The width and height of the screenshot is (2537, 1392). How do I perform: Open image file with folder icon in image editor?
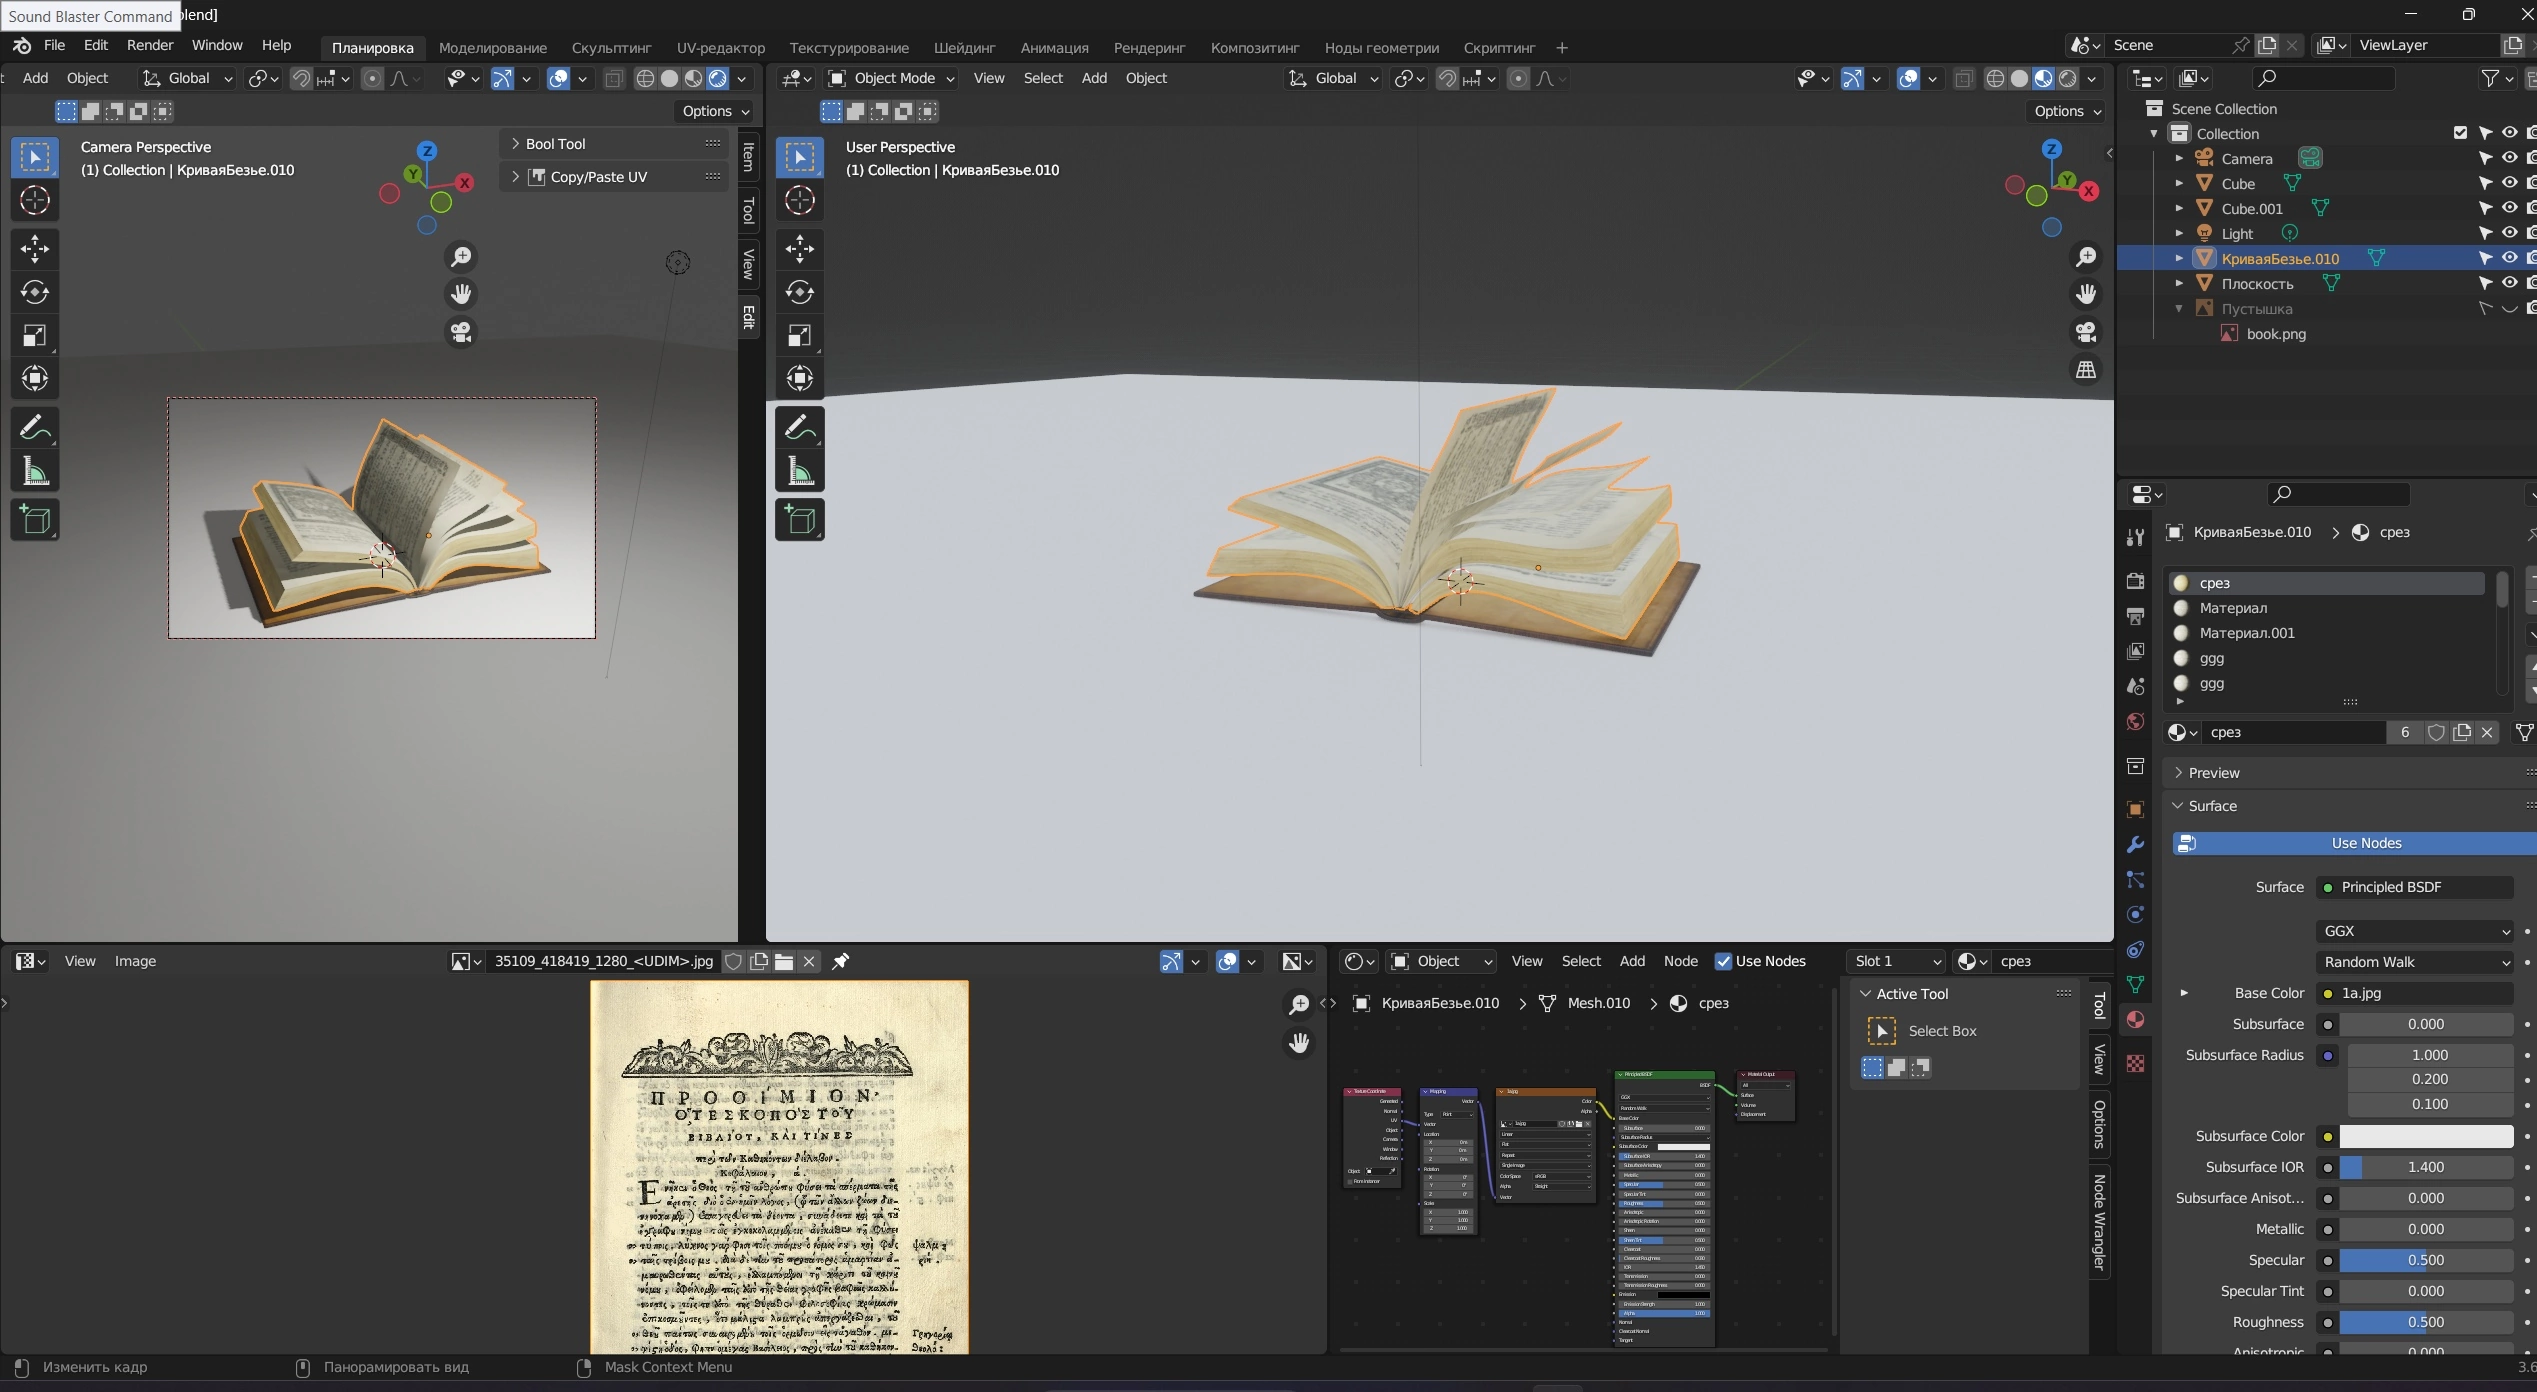(784, 961)
